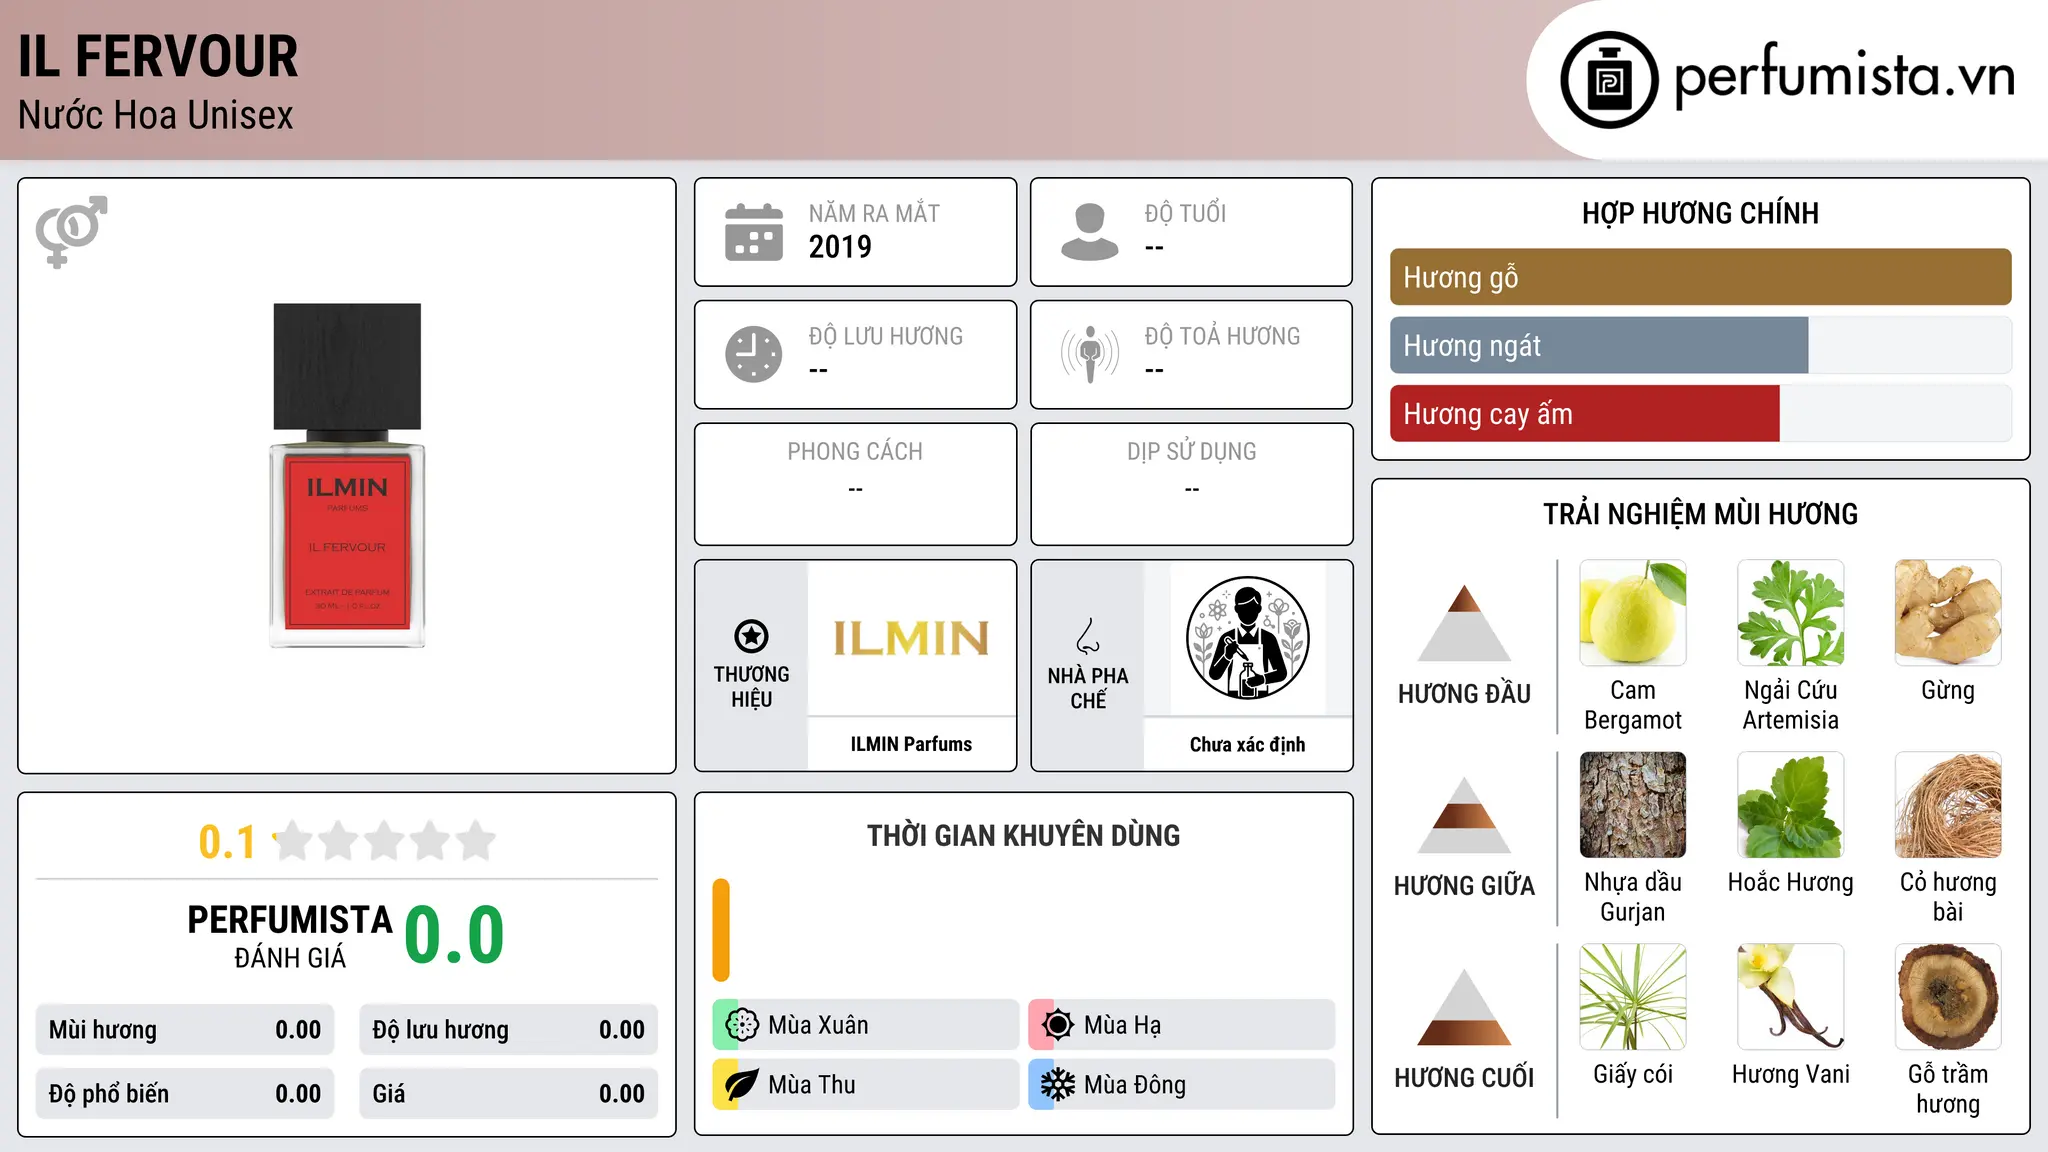Viewport: 2048px width, 1152px height.
Task: Click the Hương giữa pyramid icon
Action: [1464, 815]
